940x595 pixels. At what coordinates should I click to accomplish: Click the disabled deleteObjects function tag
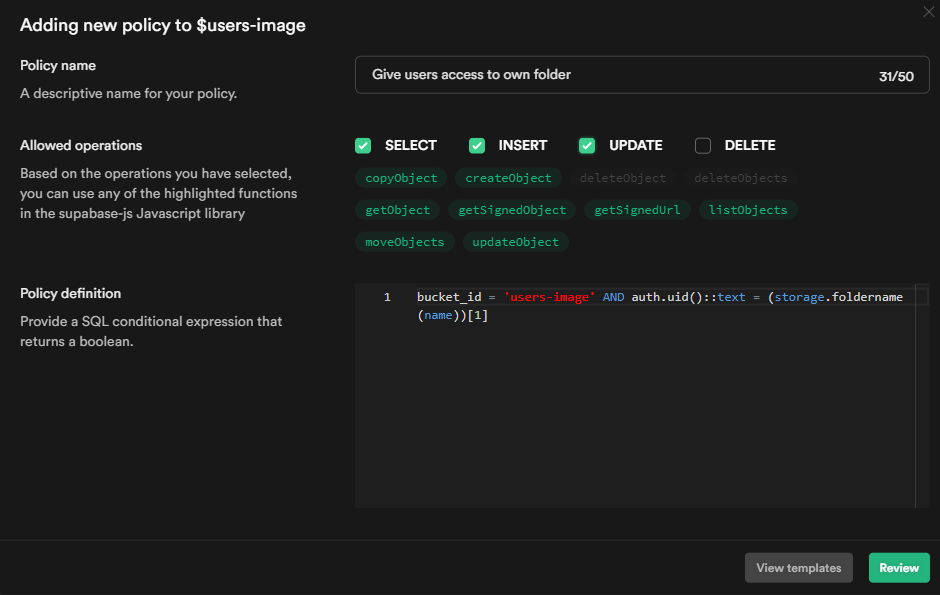tap(740, 178)
